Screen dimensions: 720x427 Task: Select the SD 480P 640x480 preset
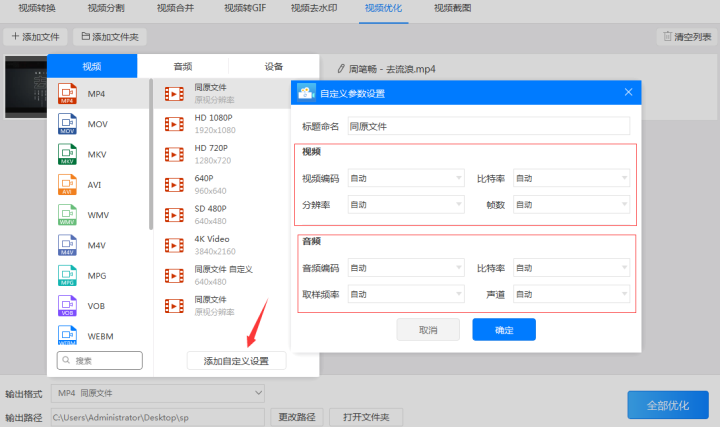tap(220, 215)
